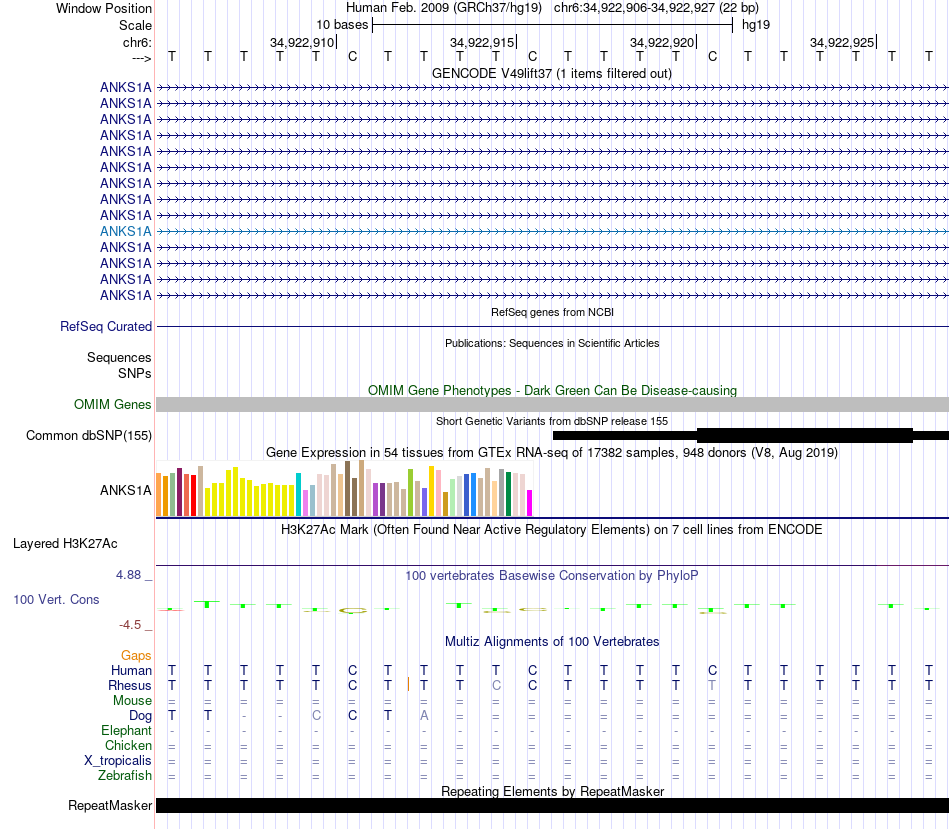Screen dimensions: 950x829
Task: Click the Basewise Conservation by PhyloP title
Action: [x=552, y=576]
